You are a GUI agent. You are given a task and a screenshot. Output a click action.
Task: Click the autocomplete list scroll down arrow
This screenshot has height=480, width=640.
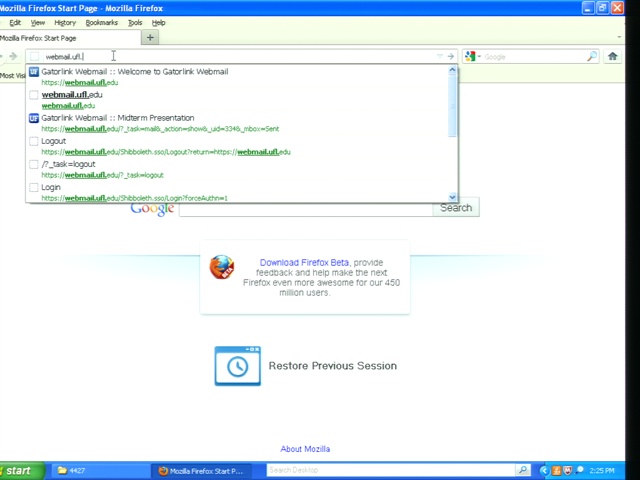click(x=452, y=197)
